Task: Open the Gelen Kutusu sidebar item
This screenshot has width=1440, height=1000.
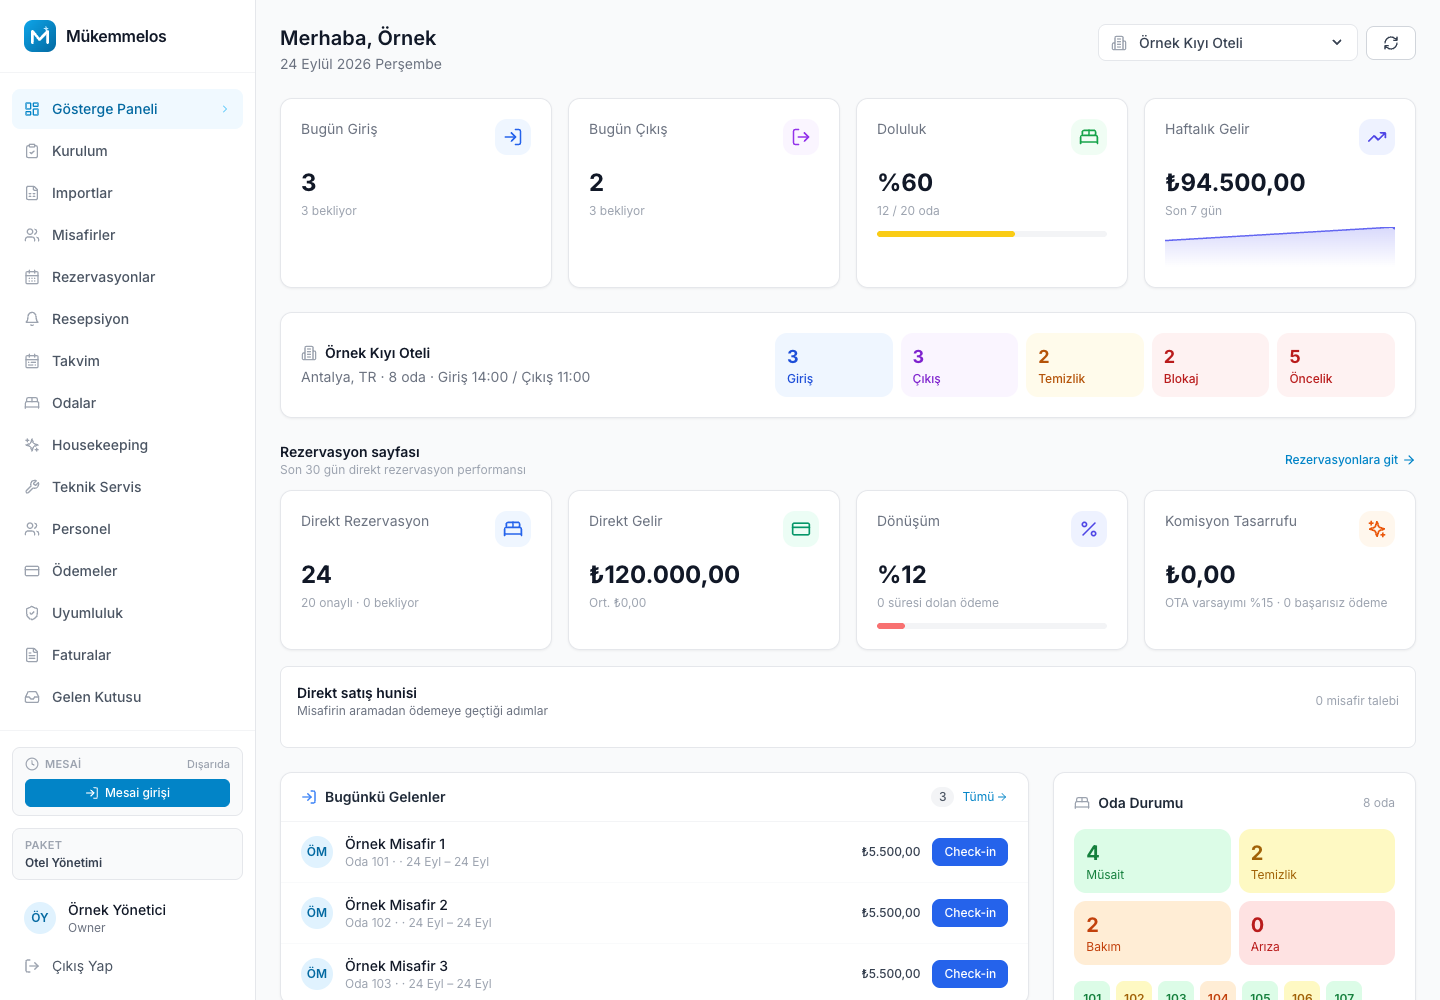Action: [127, 697]
